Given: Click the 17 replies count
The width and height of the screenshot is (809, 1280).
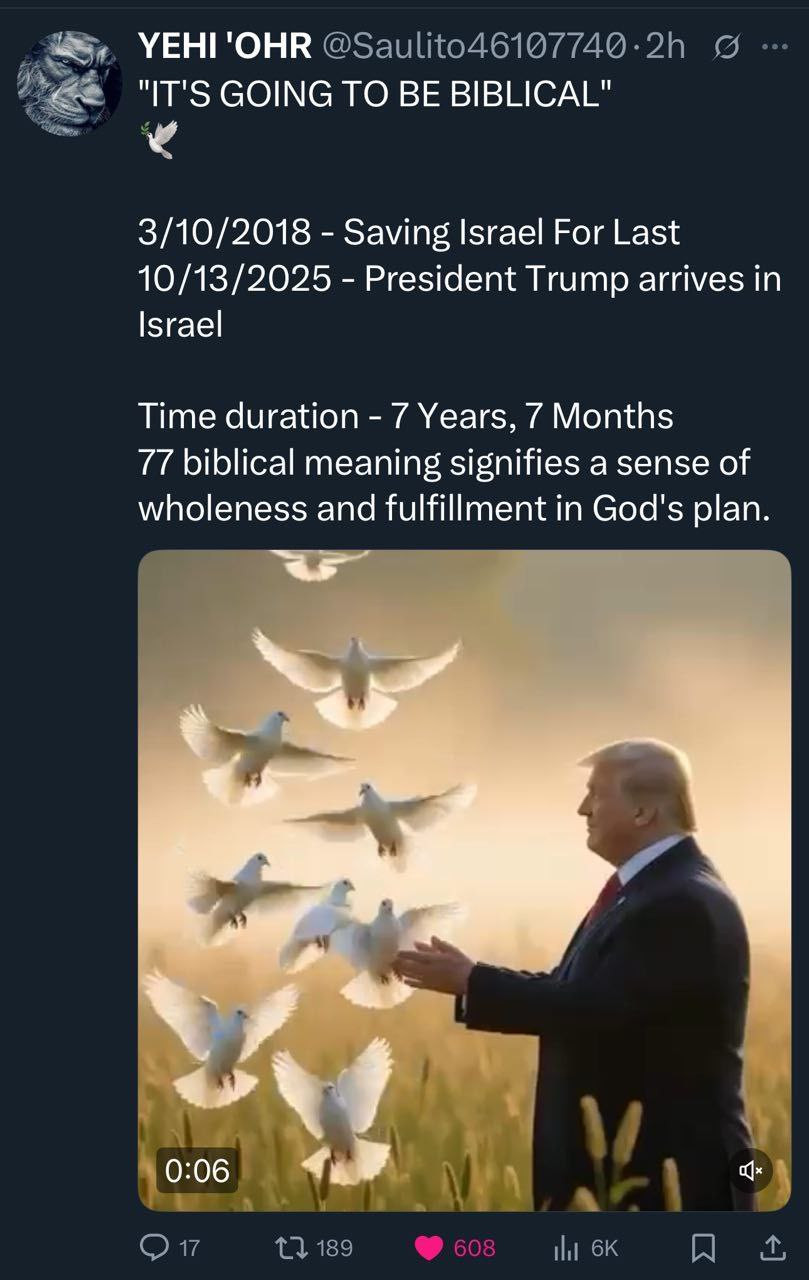Looking at the screenshot, I should coord(188,1247).
